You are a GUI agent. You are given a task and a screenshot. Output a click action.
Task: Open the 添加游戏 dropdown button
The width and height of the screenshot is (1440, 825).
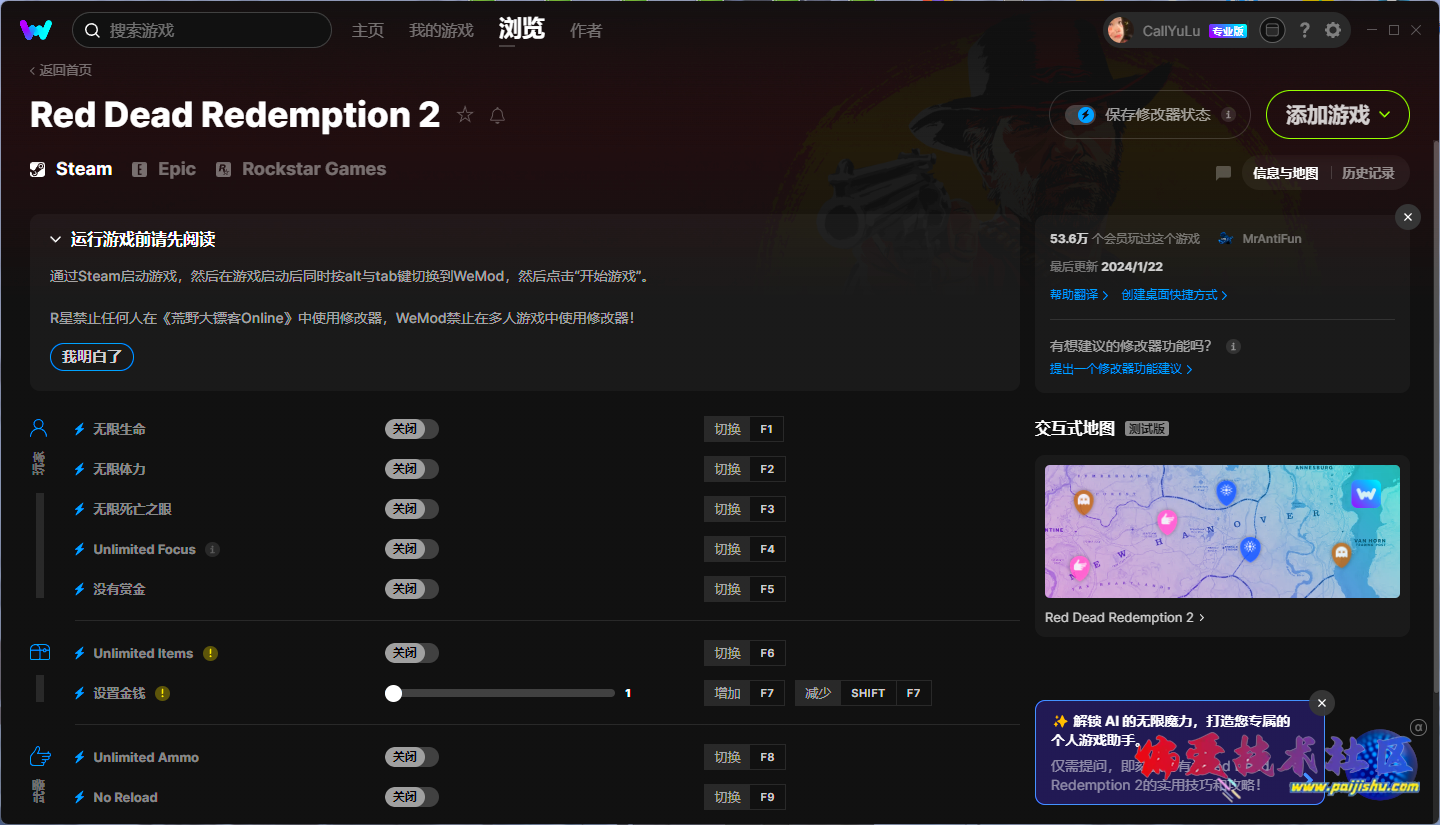point(1338,115)
